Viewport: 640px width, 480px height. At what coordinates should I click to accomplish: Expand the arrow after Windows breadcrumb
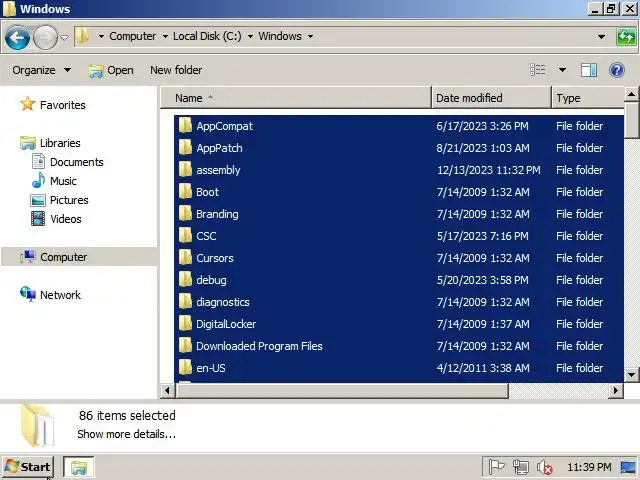click(311, 36)
